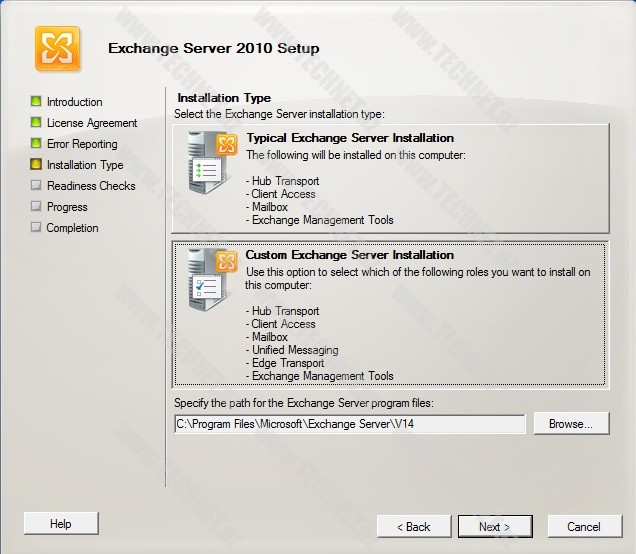
Task: Click the Custom installation server icon
Action: [x=211, y=281]
